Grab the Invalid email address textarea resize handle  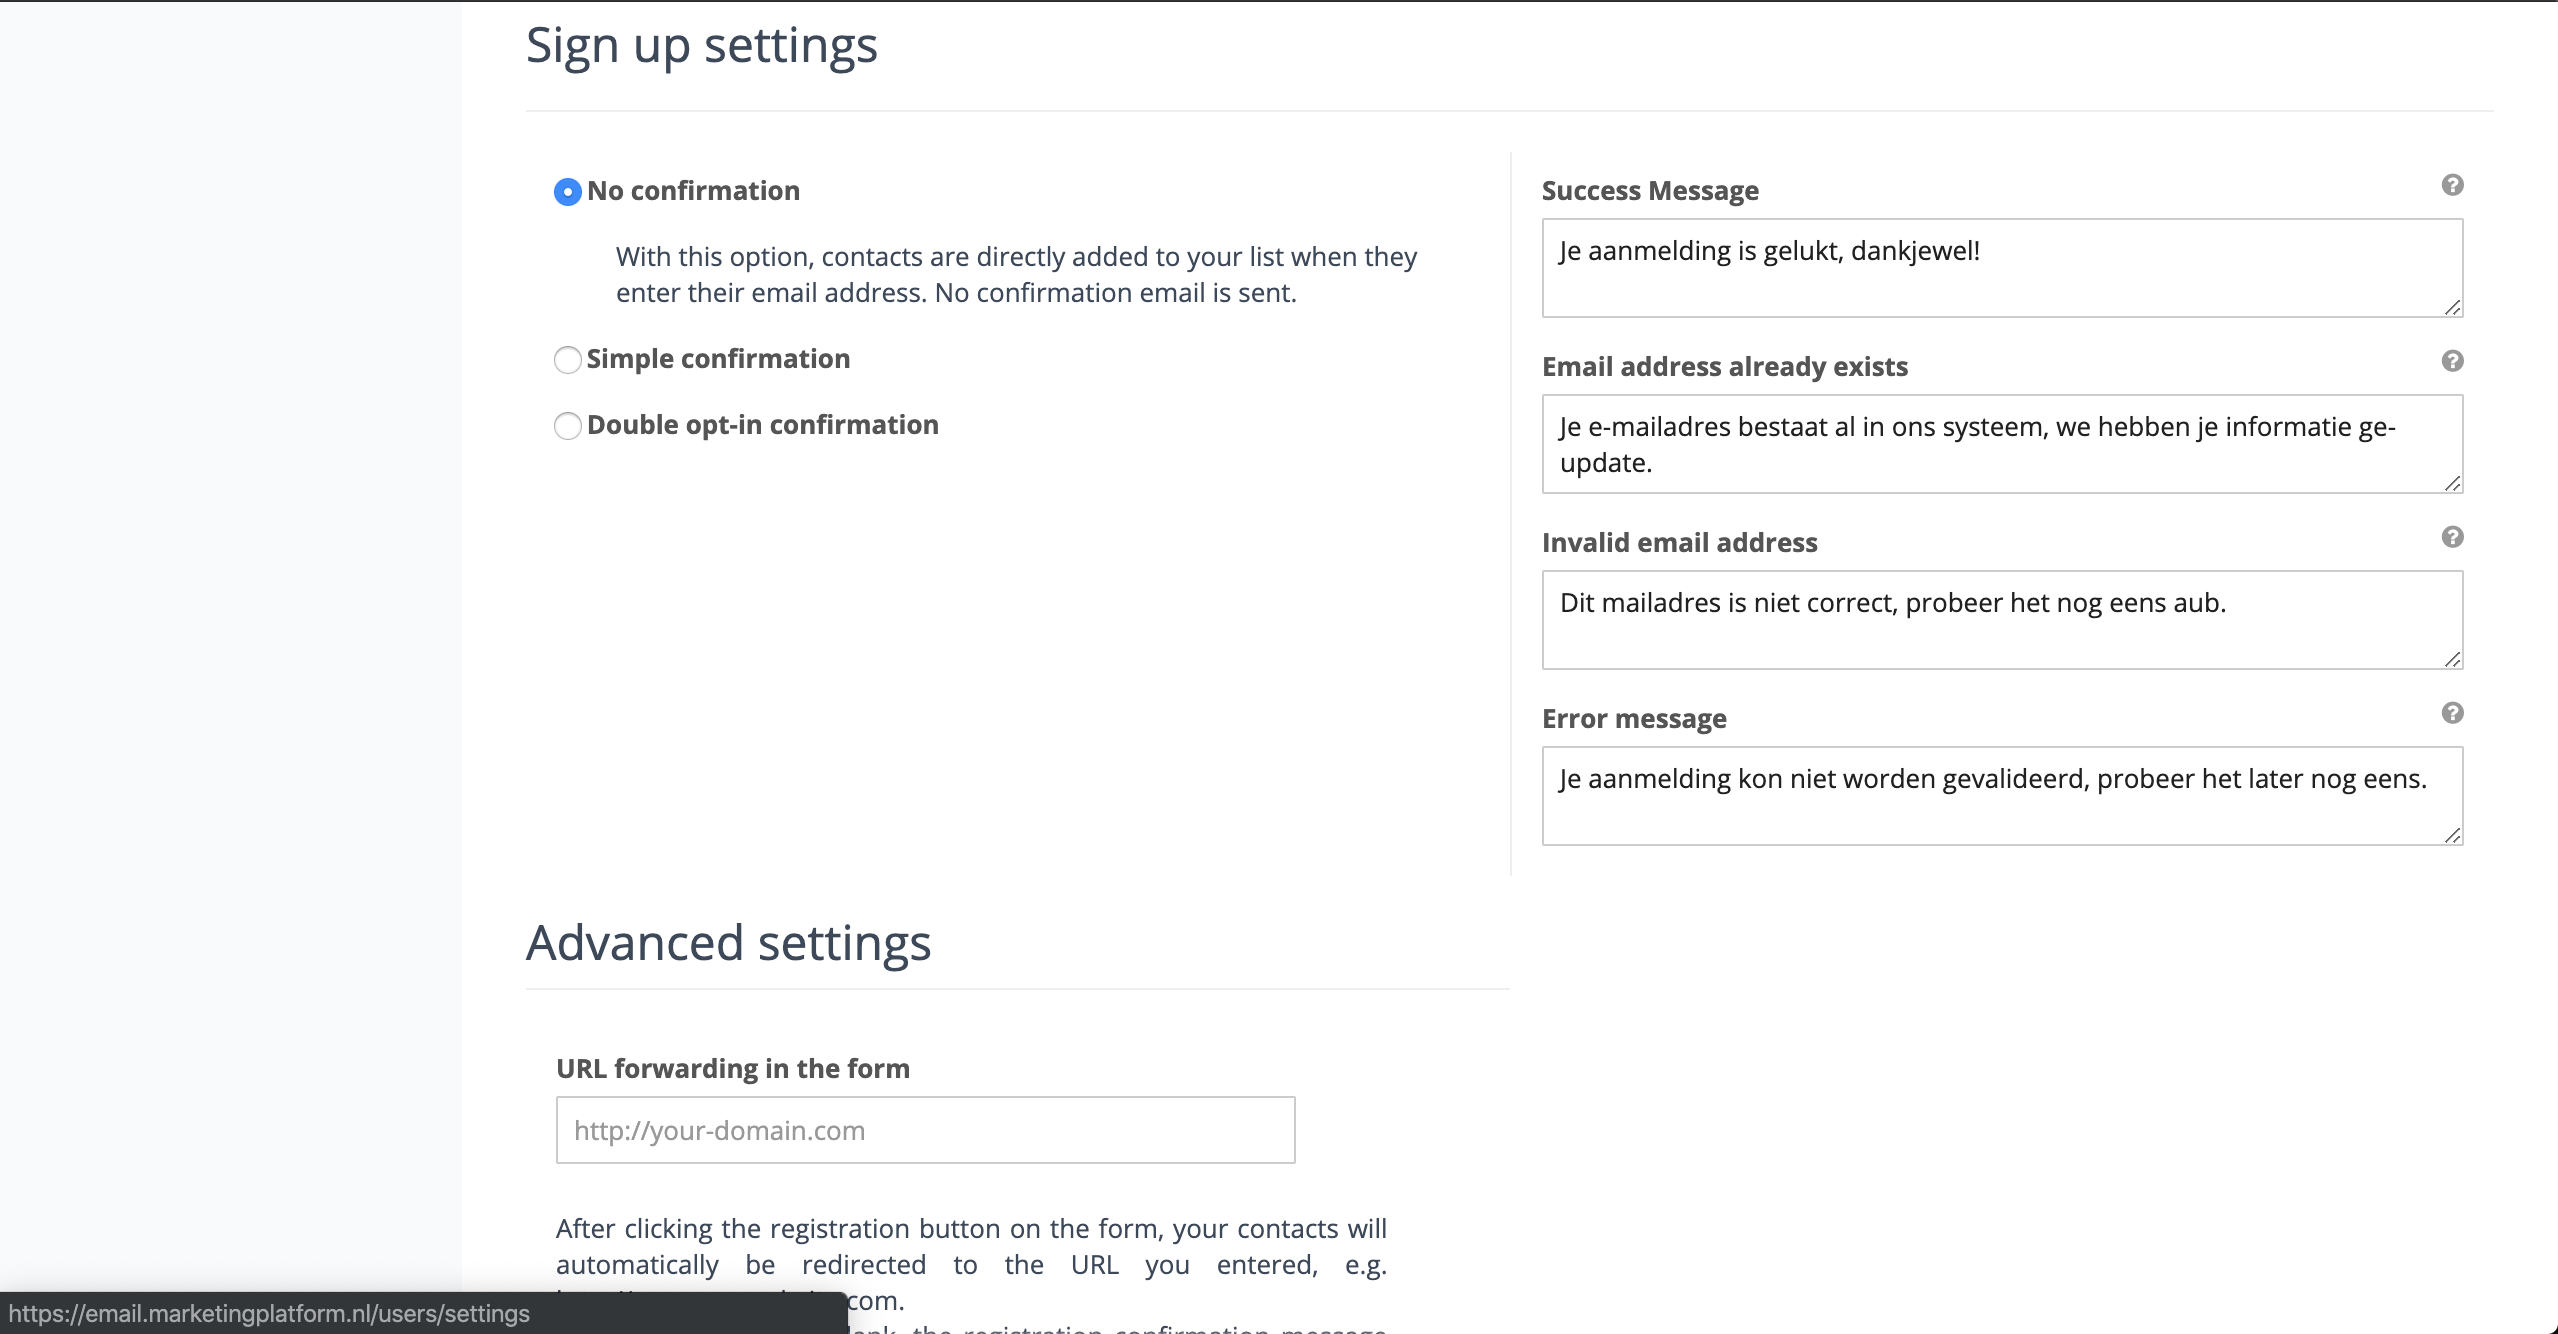coord(2452,659)
